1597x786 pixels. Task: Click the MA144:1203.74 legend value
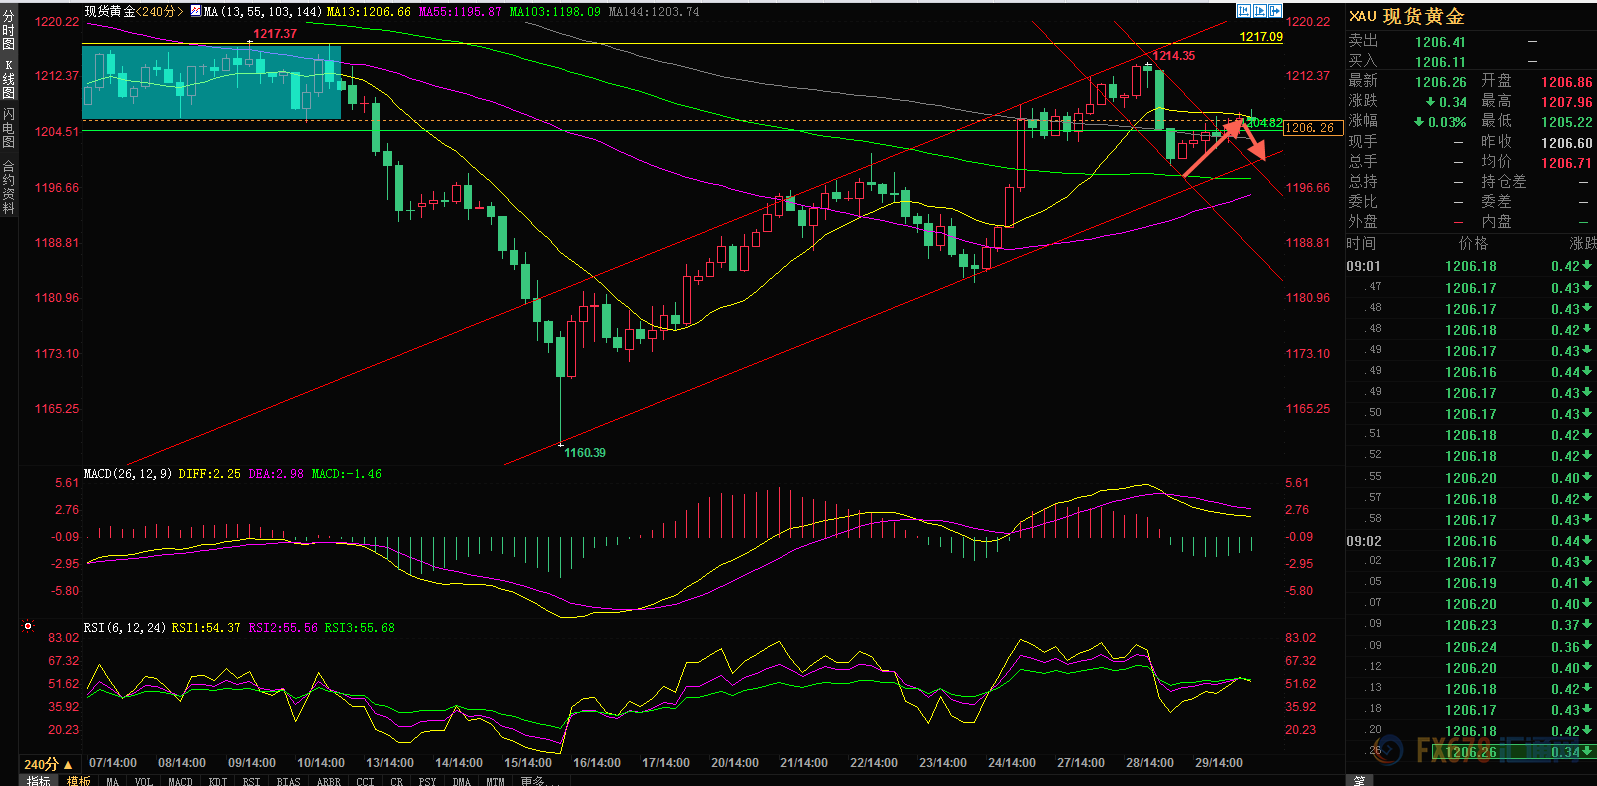coord(654,12)
